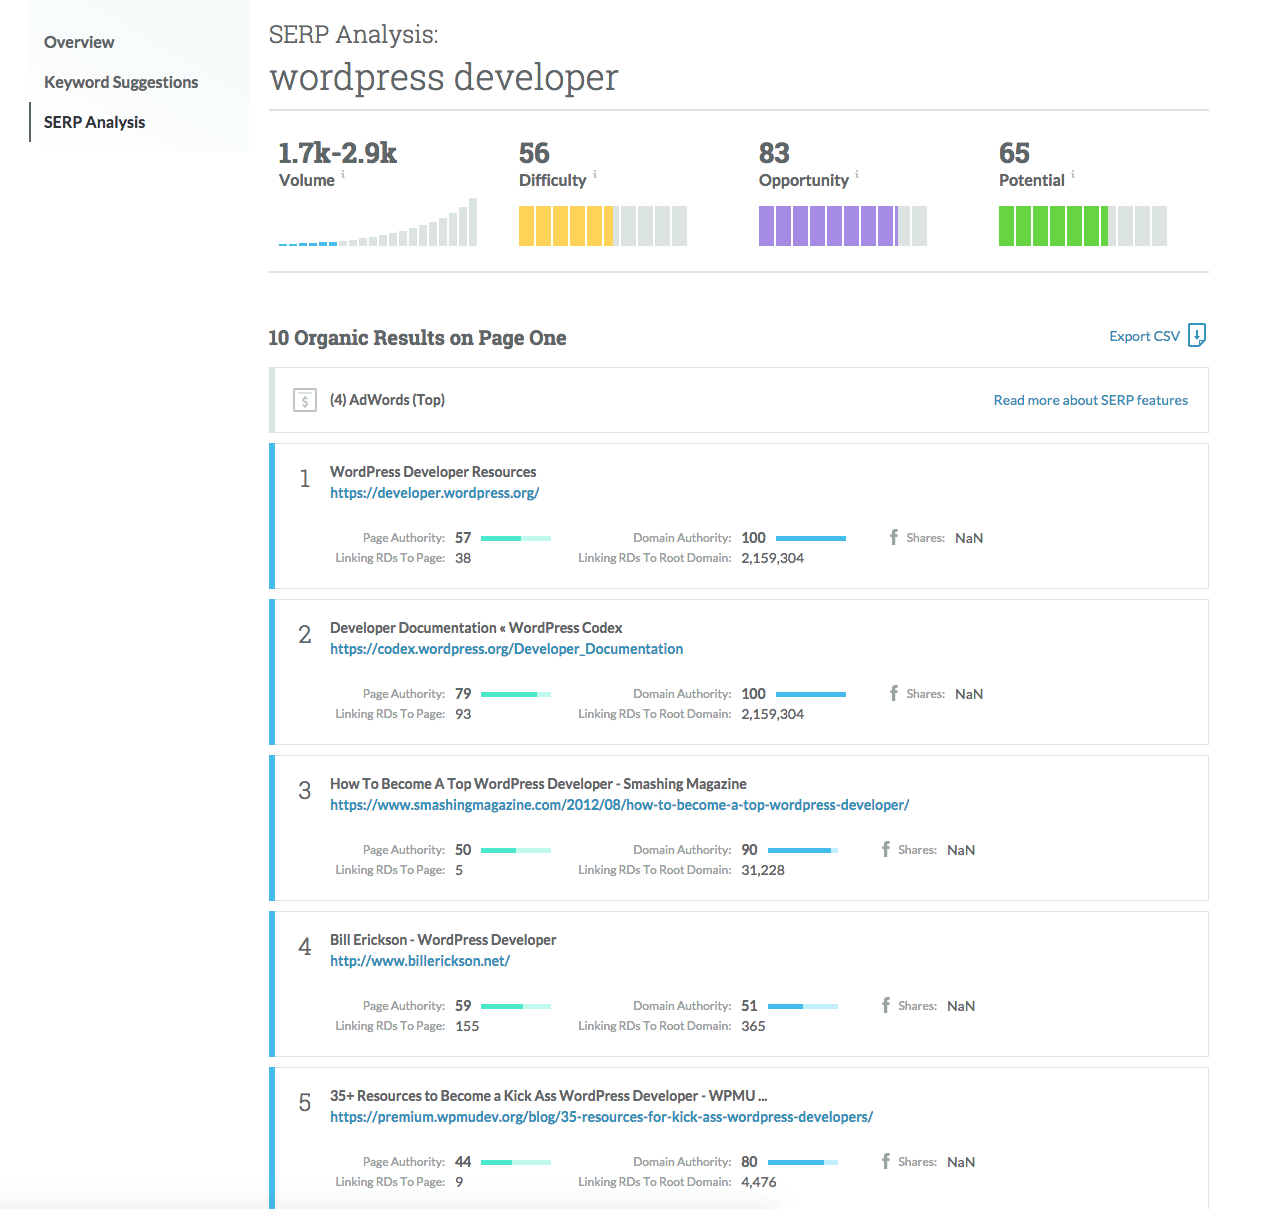Image resolution: width=1275 pixels, height=1209 pixels.
Task: Click the Volume histogram chart
Action: point(378,224)
